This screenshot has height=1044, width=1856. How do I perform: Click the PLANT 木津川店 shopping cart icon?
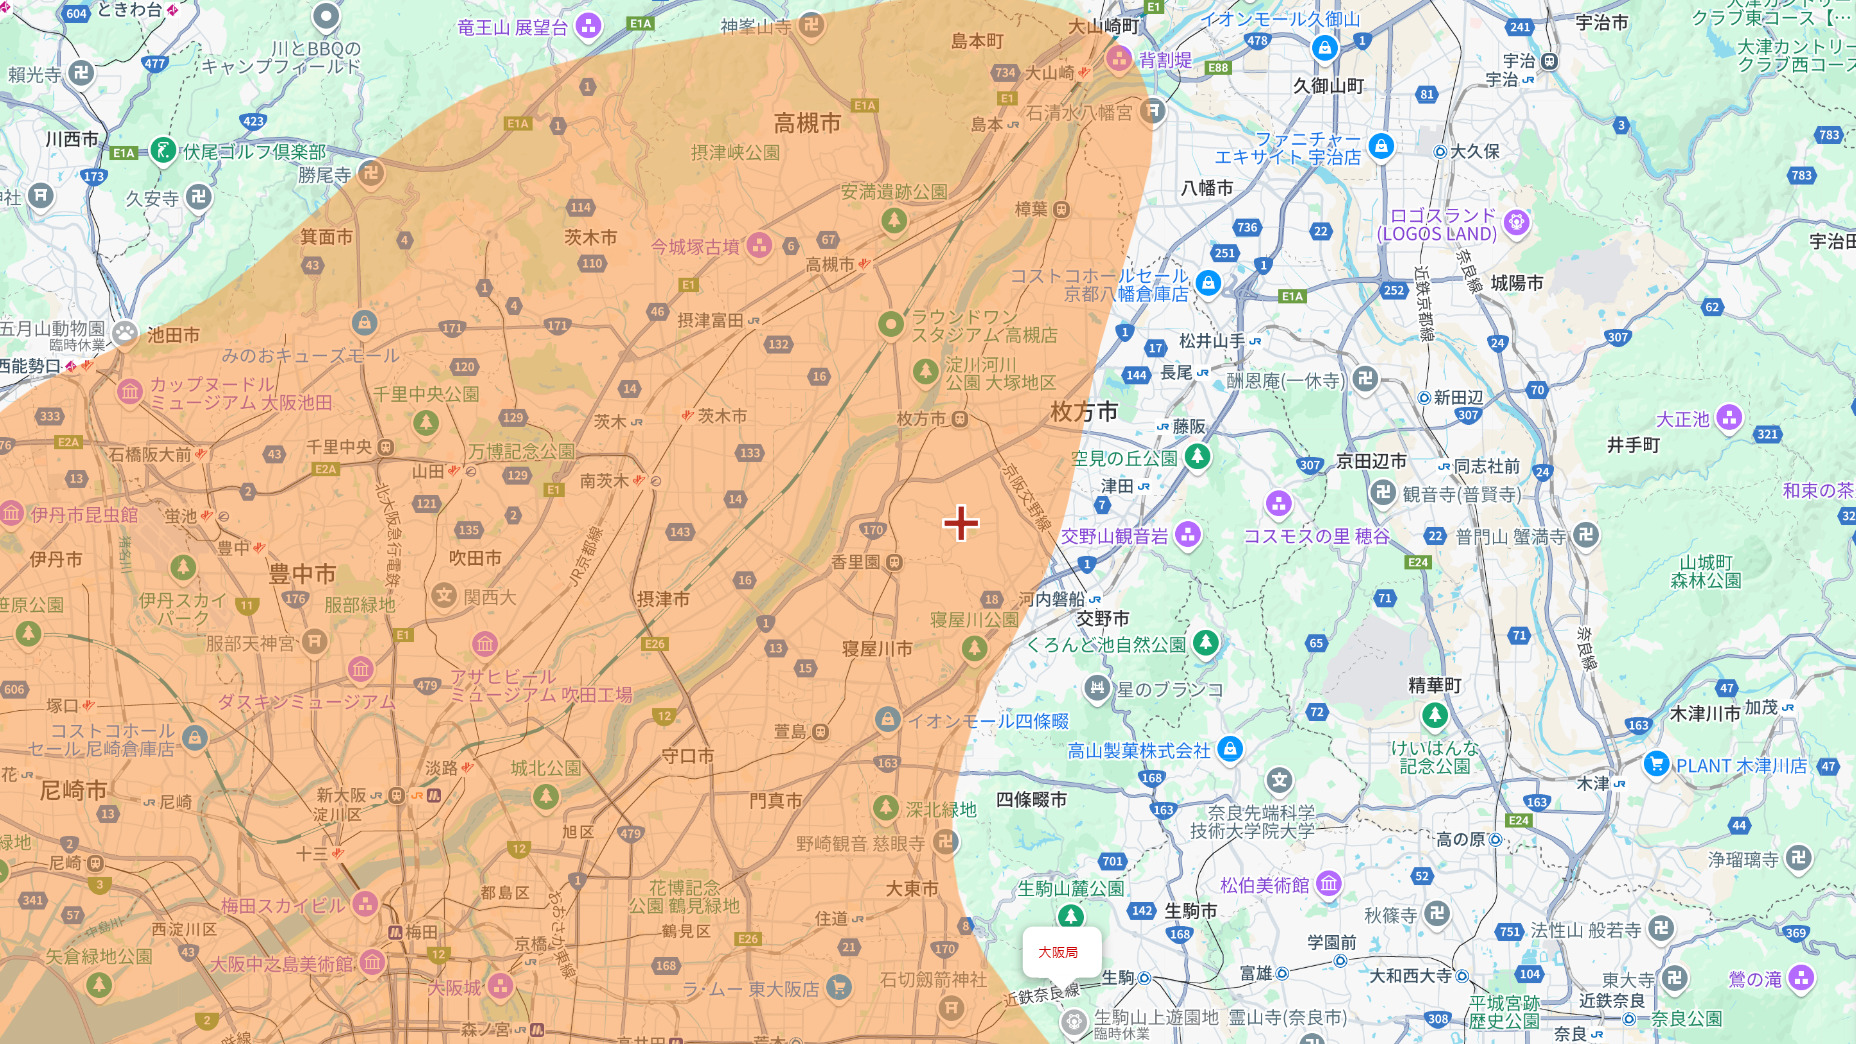pyautogui.click(x=1656, y=764)
